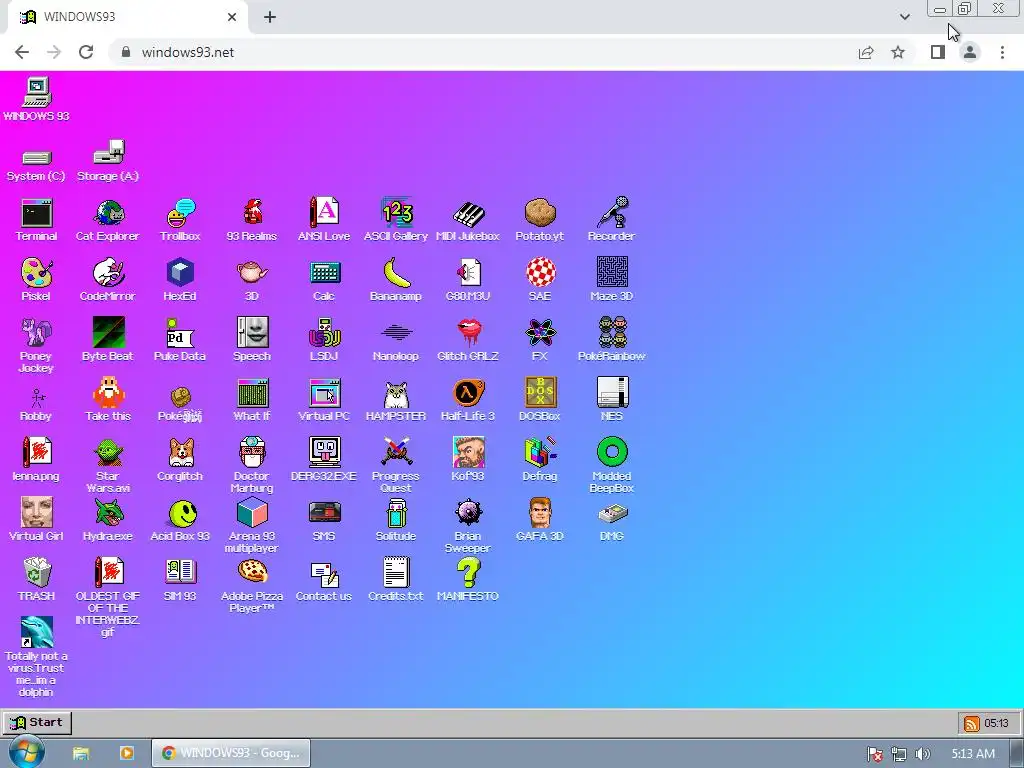Open the Nanoloop icon
This screenshot has width=1024, height=768.
point(396,340)
